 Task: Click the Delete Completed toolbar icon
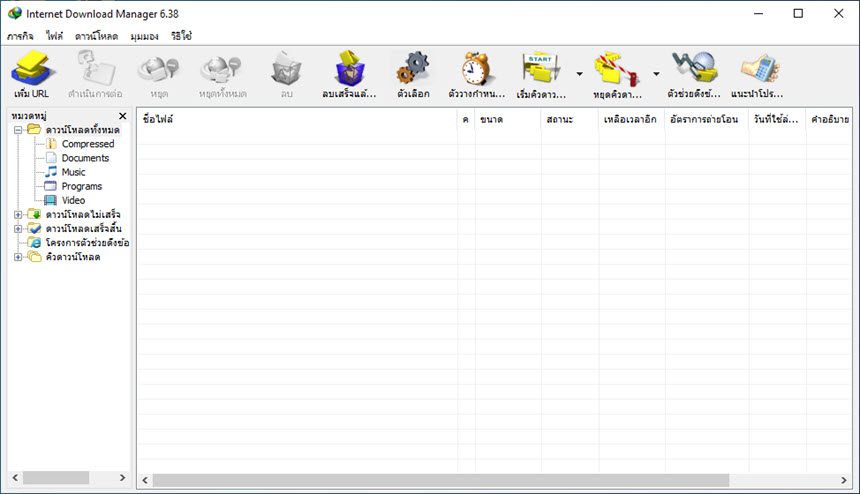tap(349, 69)
